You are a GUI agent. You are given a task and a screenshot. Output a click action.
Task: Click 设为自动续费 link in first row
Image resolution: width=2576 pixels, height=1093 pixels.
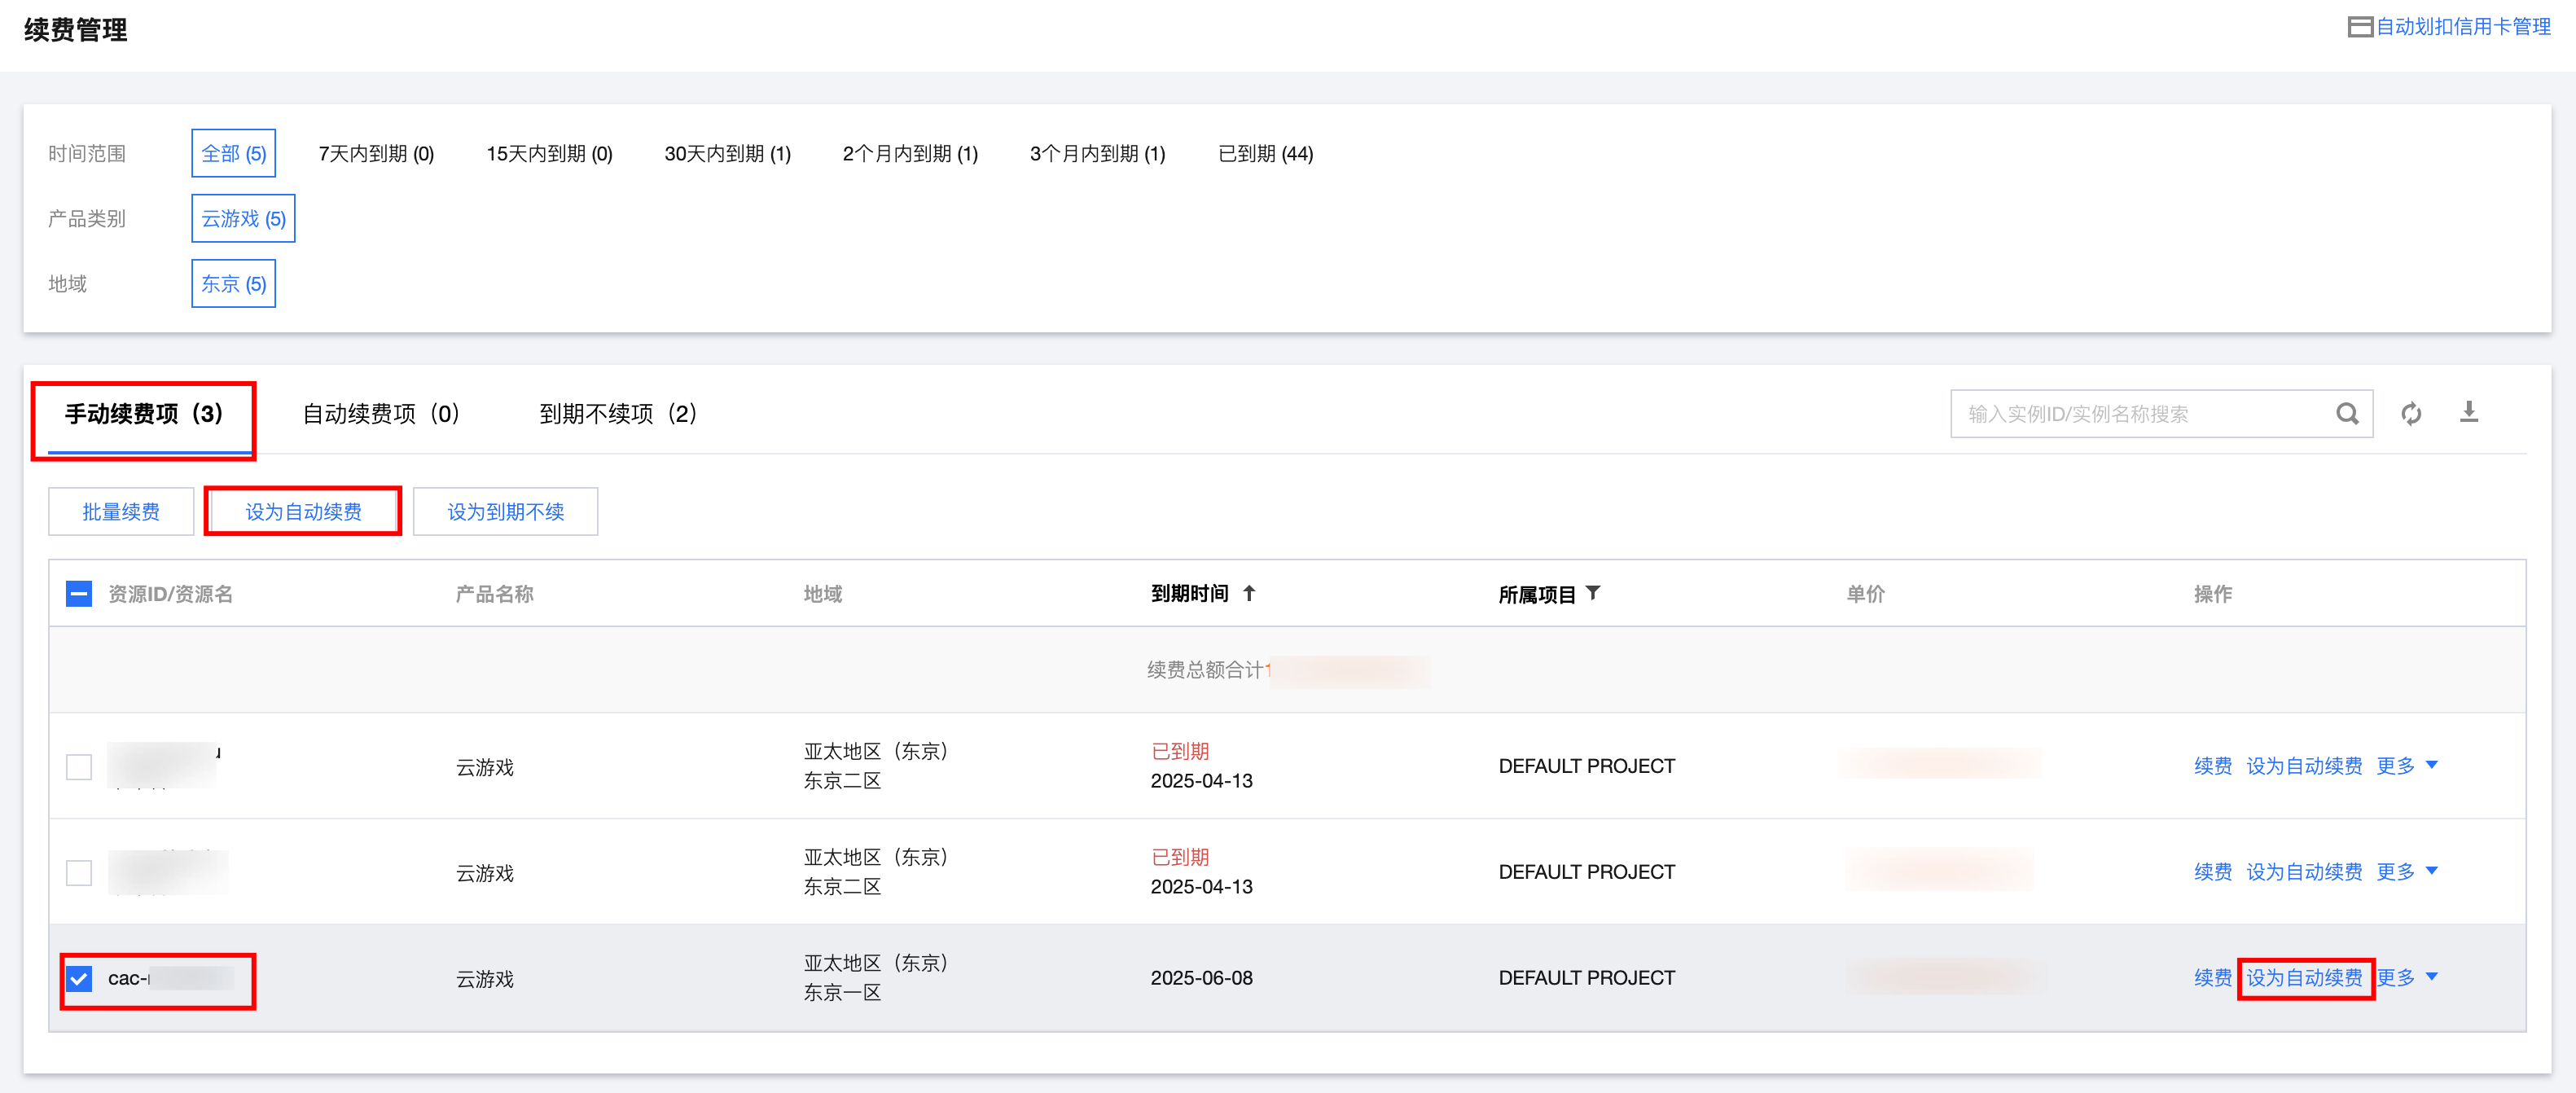(x=2303, y=766)
